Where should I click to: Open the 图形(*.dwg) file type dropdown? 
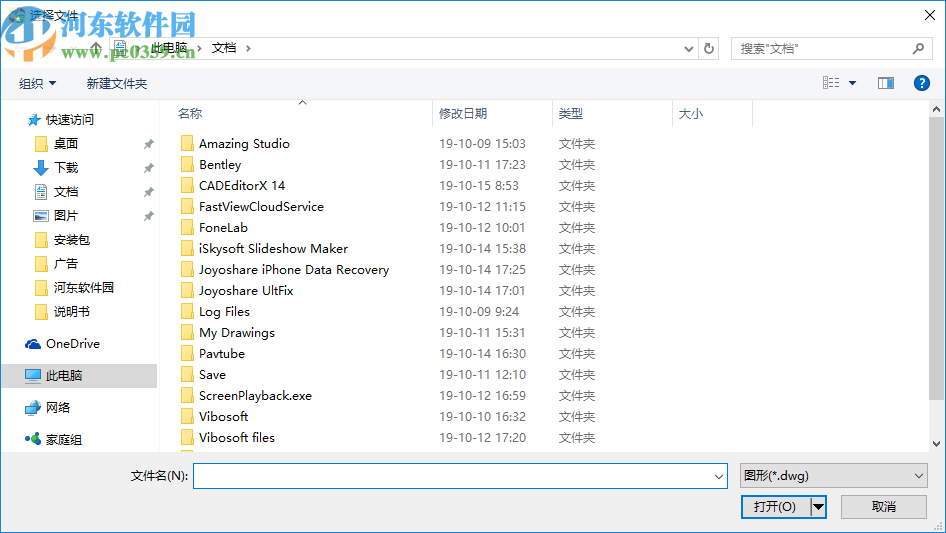[x=833, y=476]
